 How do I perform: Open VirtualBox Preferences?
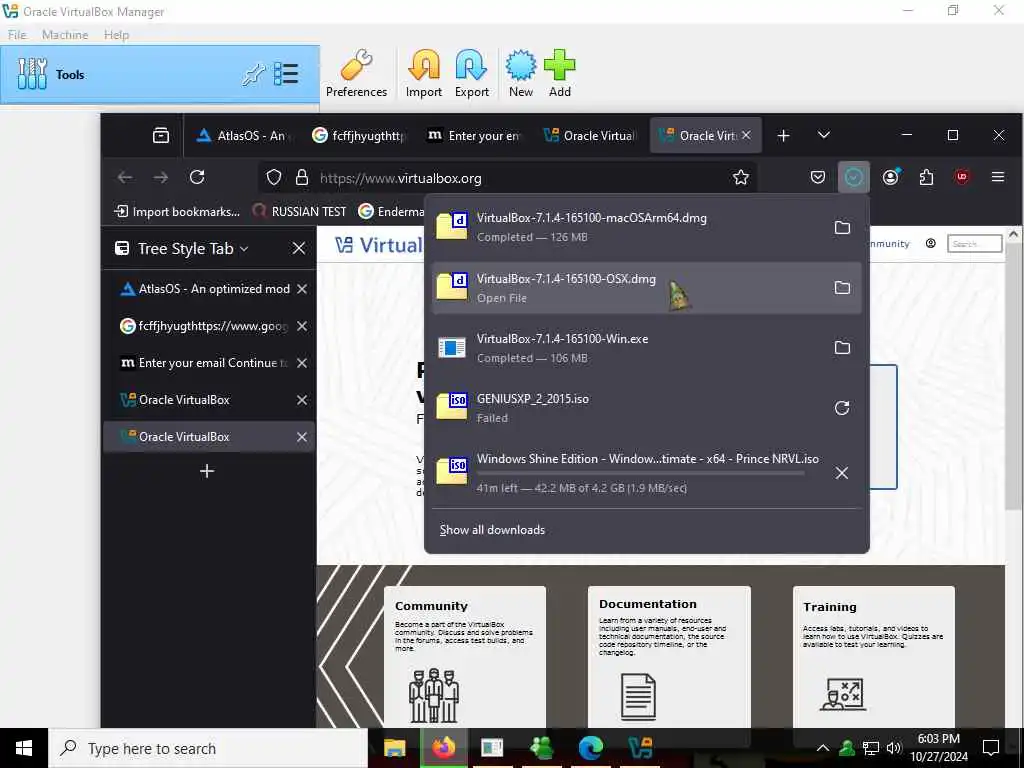click(356, 73)
